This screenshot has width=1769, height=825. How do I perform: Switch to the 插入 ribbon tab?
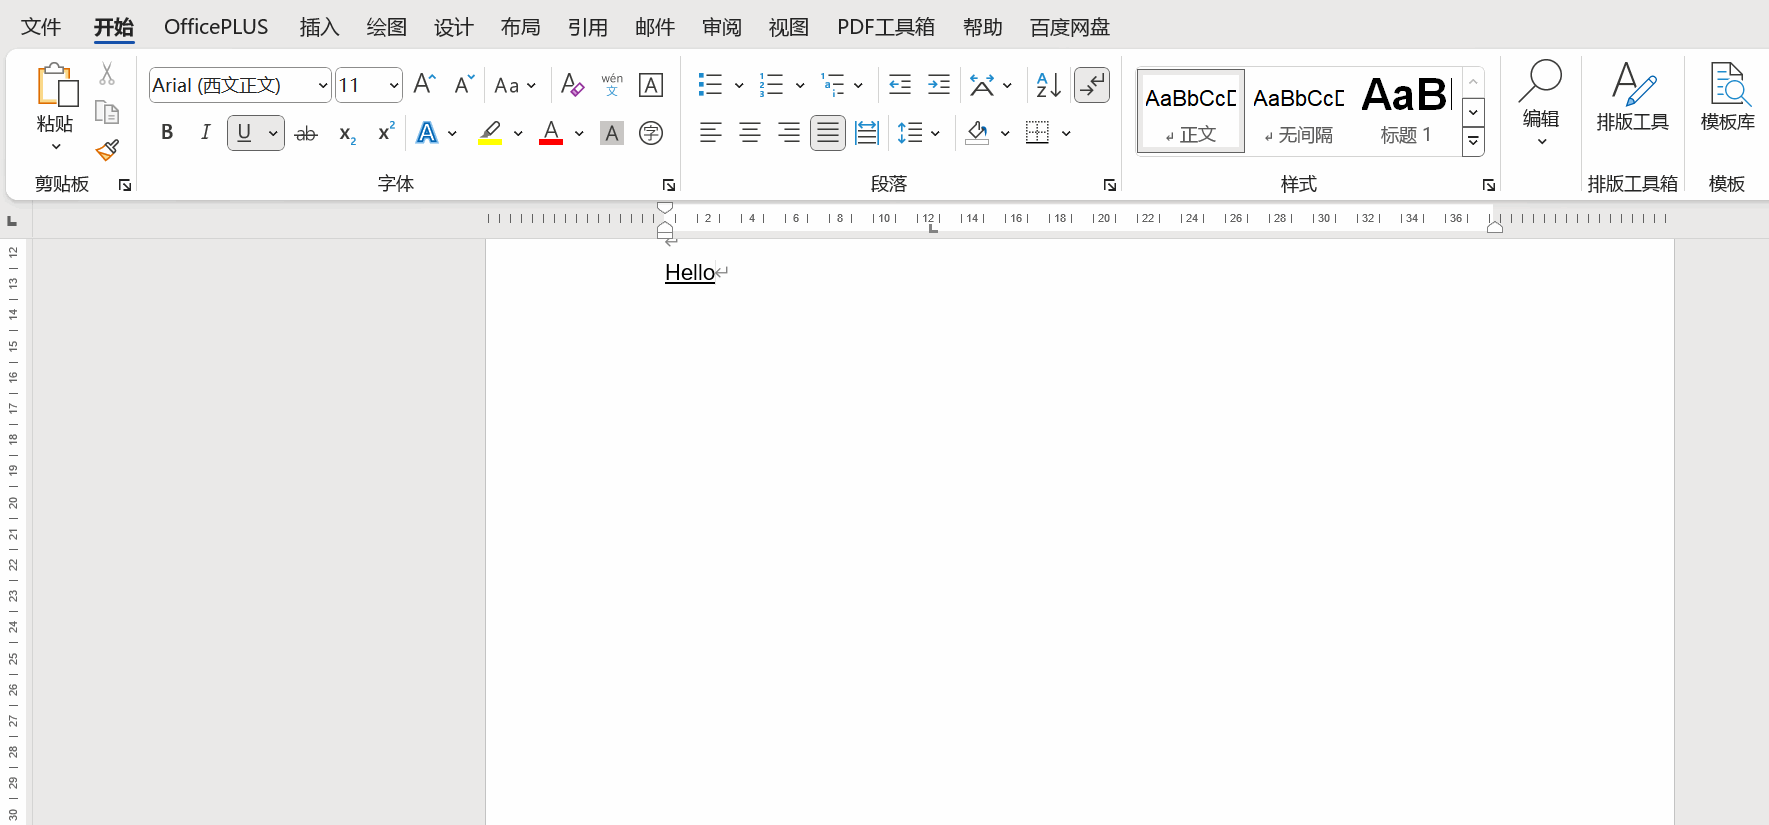point(319,27)
